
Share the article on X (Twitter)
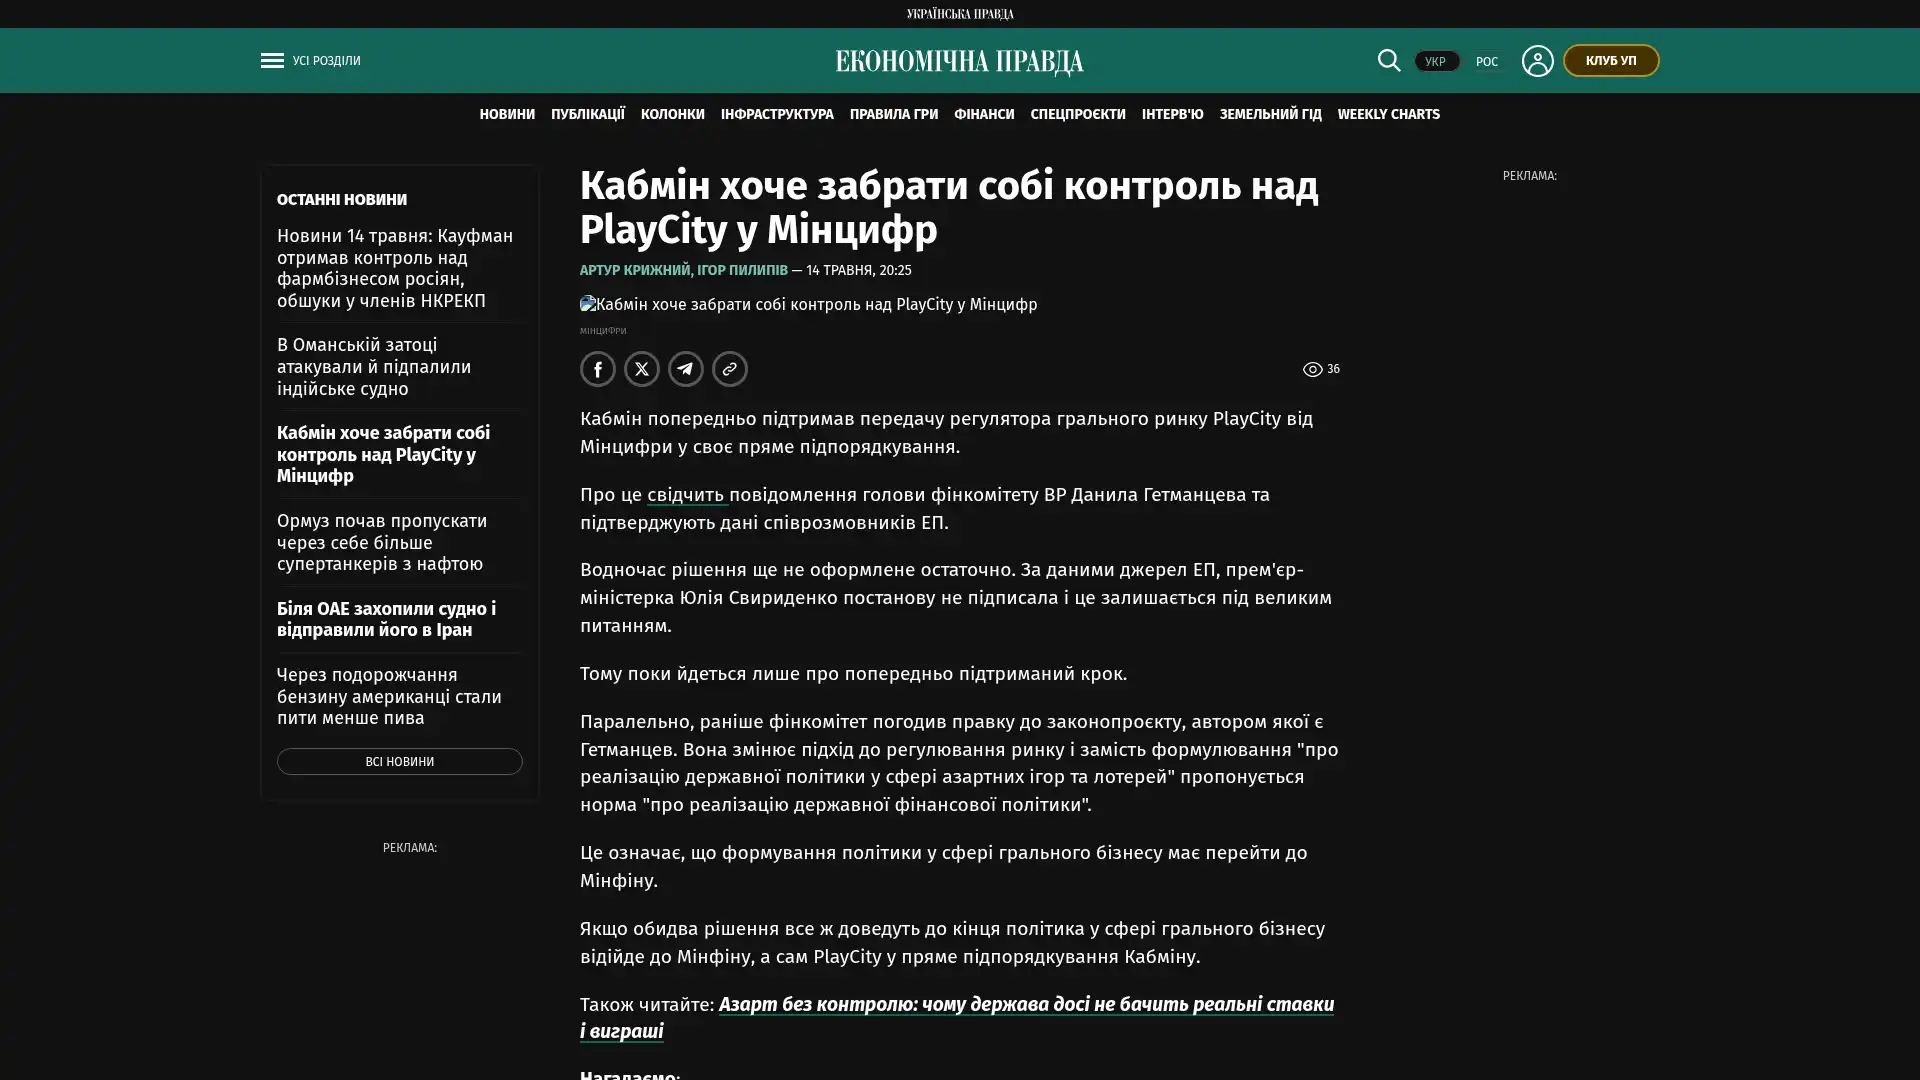pos(642,369)
